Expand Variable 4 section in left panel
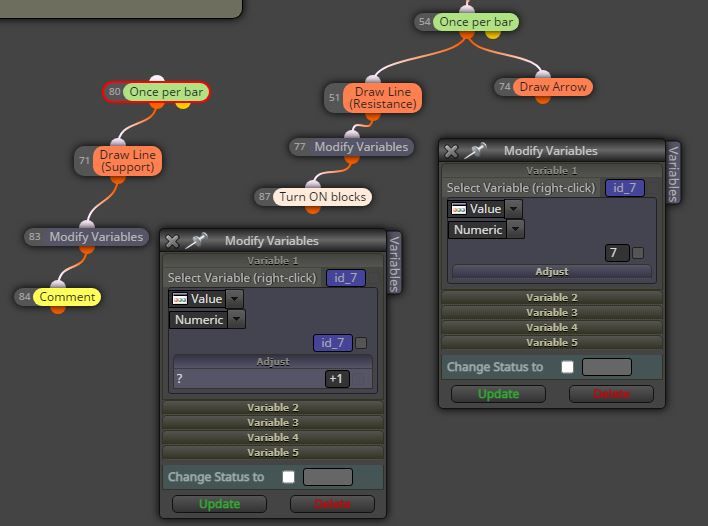This screenshot has width=708, height=526. [273, 438]
